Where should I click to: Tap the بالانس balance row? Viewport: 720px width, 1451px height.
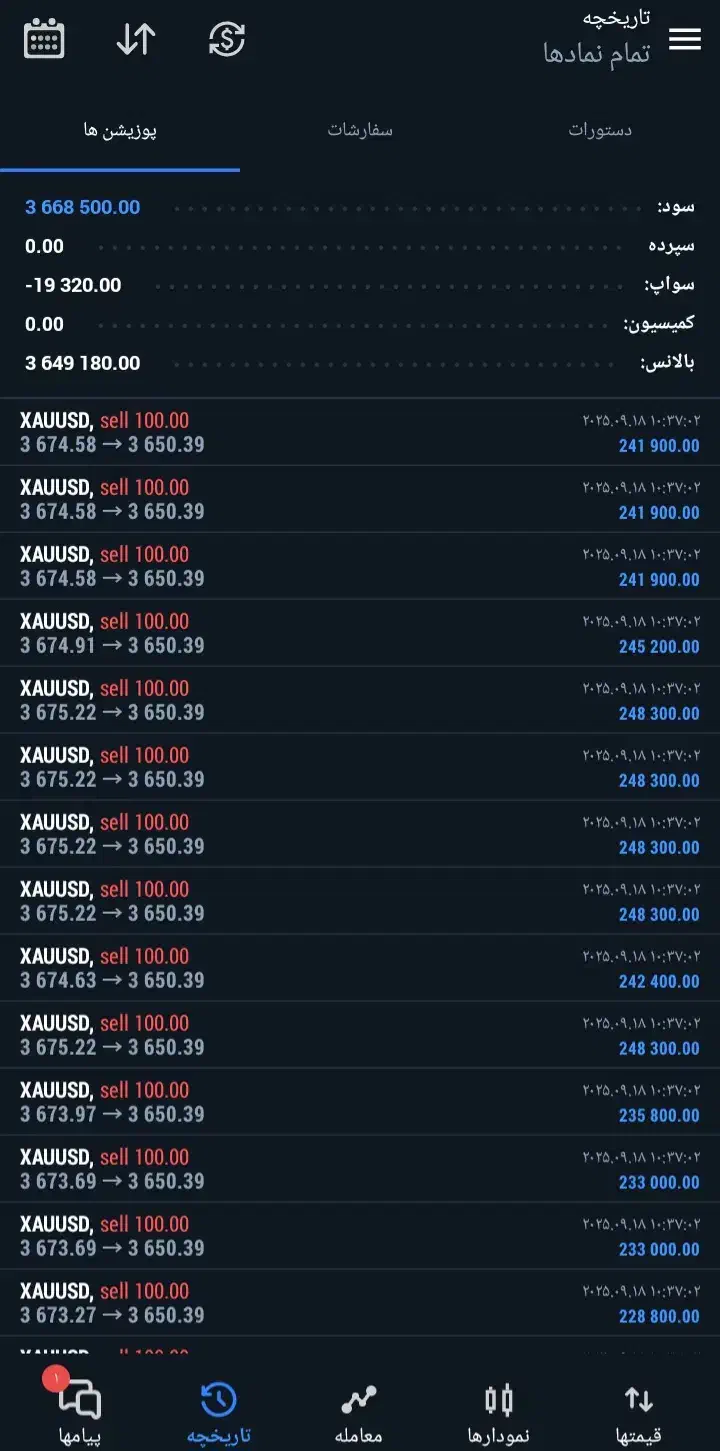[x=360, y=363]
